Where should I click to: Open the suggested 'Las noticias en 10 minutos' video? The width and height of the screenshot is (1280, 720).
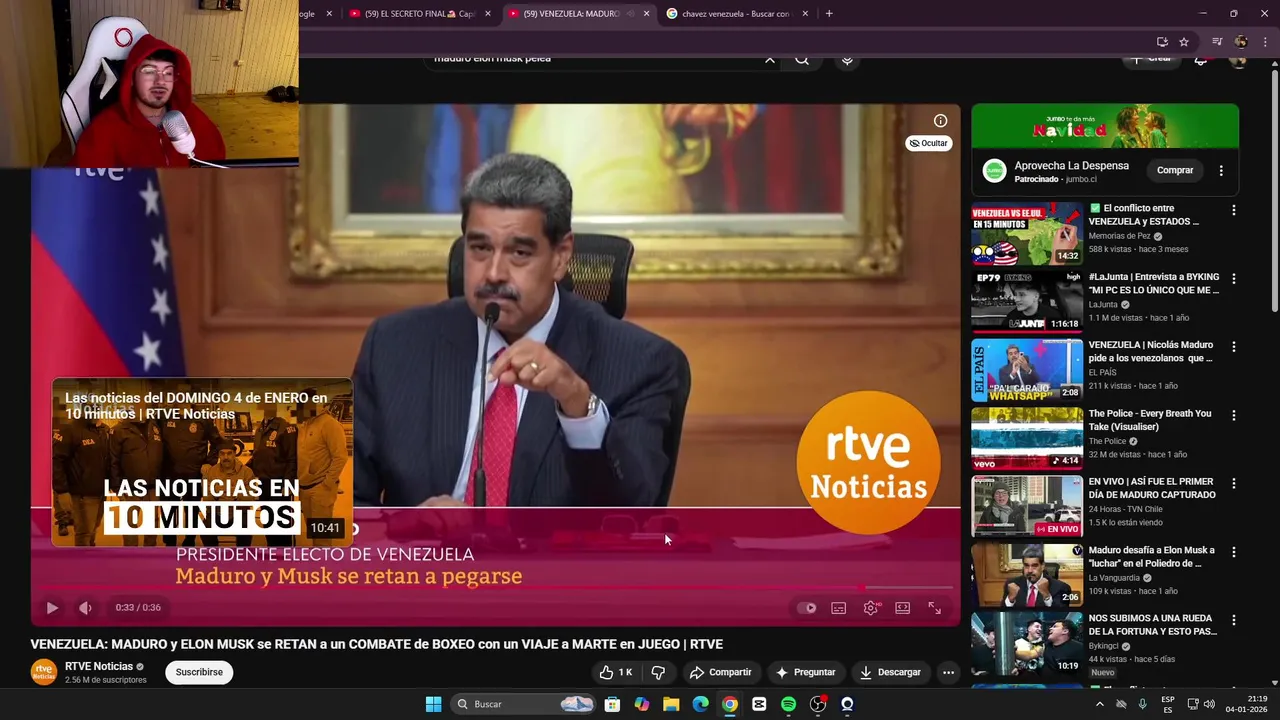[x=202, y=462]
